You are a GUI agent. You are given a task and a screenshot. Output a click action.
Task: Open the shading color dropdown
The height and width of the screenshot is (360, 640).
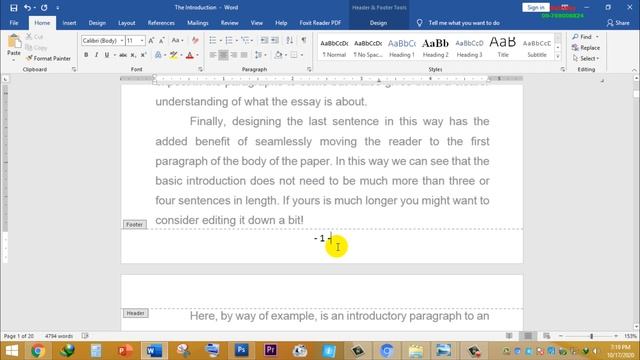click(x=286, y=55)
